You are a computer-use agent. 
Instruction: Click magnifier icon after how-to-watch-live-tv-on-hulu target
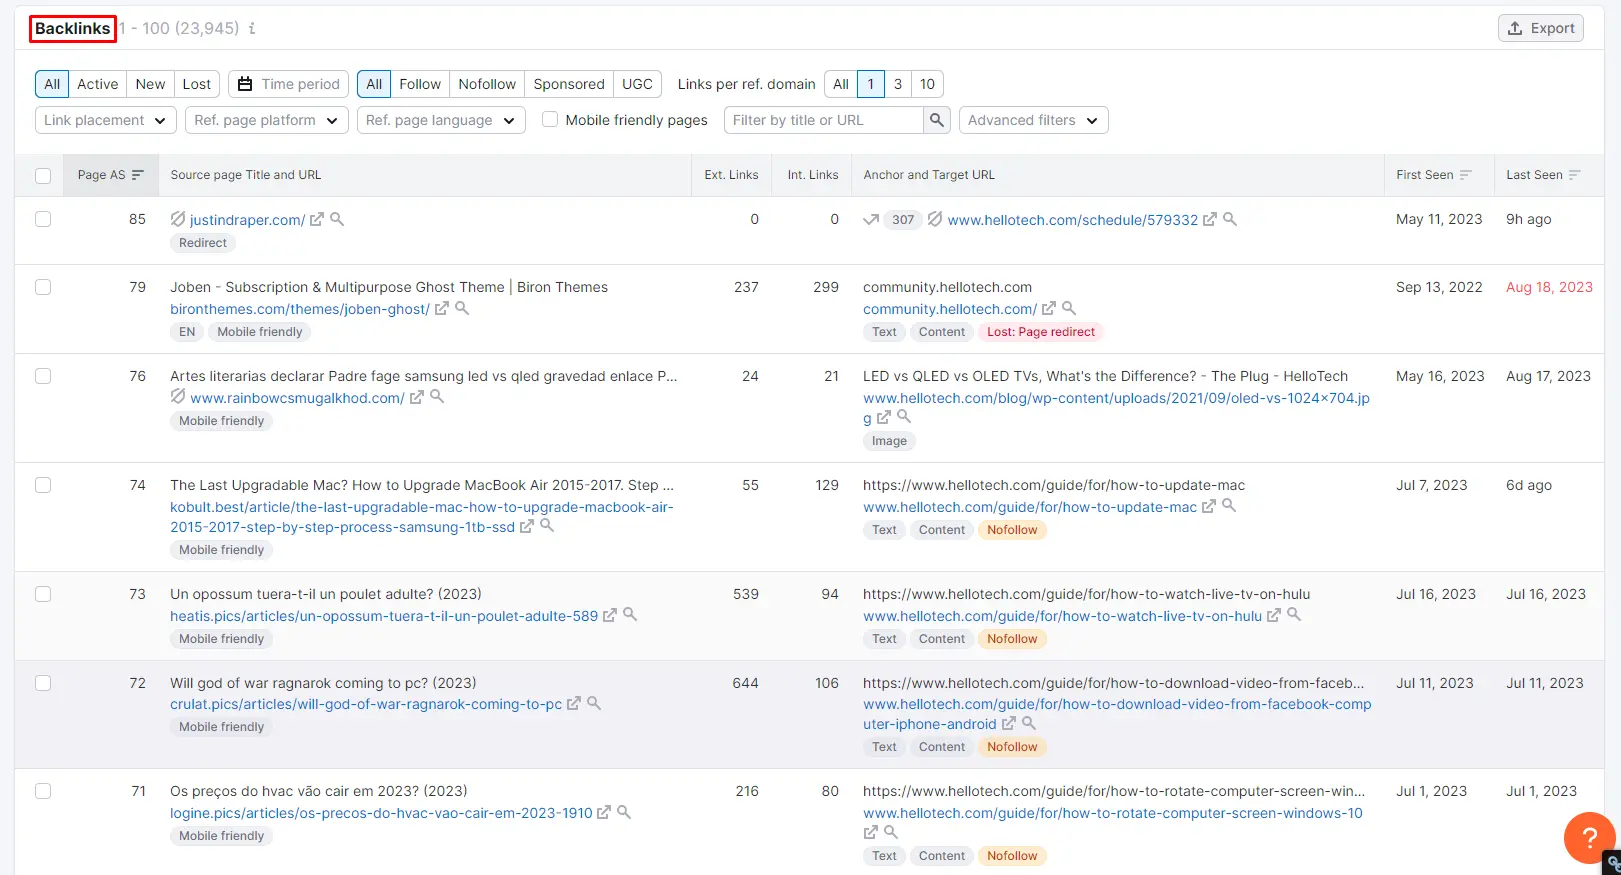[1294, 615]
